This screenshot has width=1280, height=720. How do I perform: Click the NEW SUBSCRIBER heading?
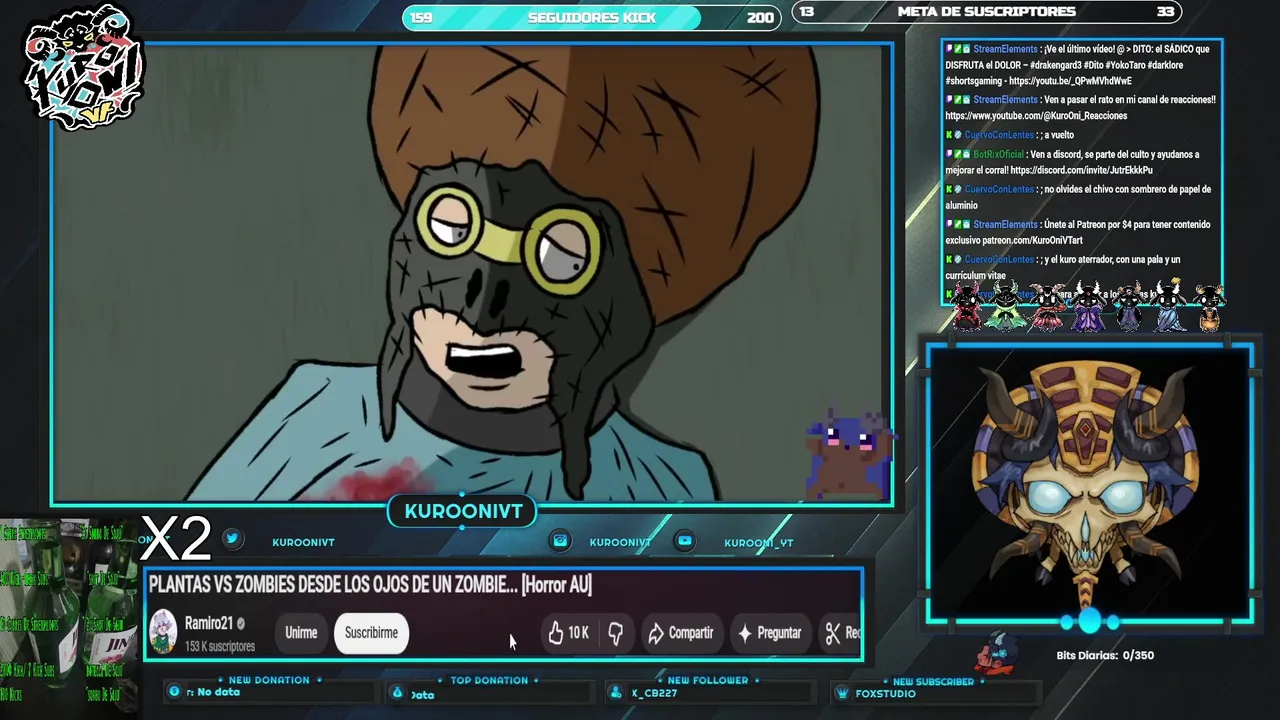coord(933,682)
